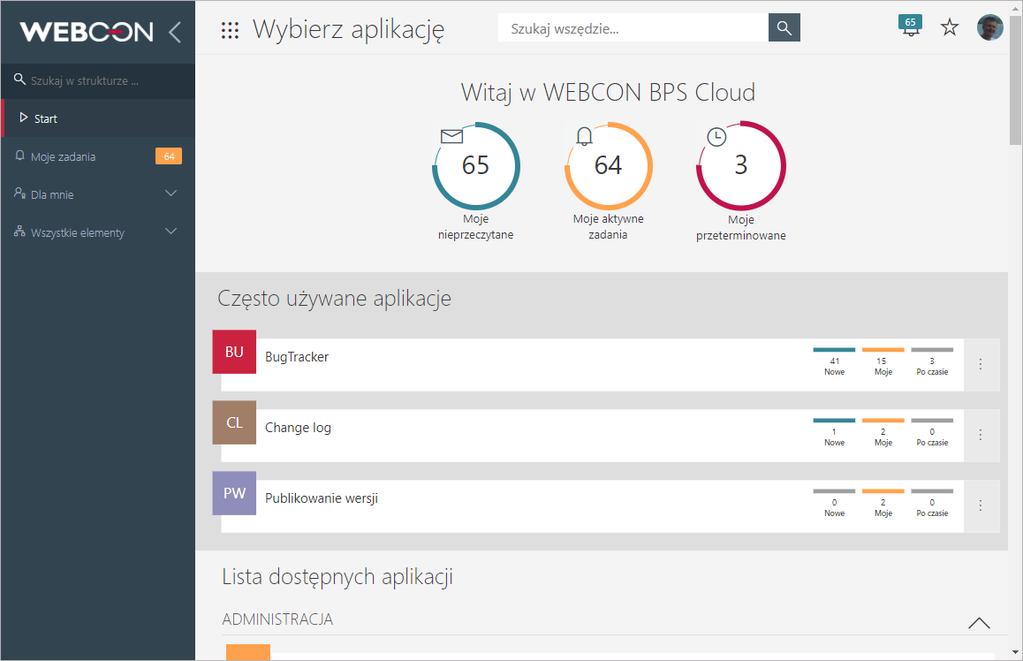Click Publikowanie wersji 0 Po czasie counter

coord(932,504)
